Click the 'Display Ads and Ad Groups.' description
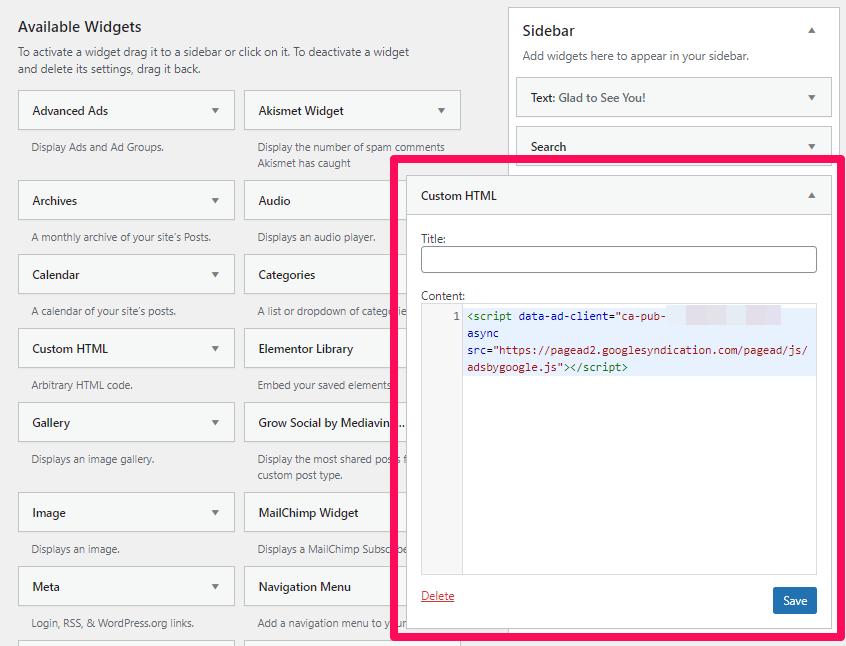Screen dimensions: 846x646 (98, 147)
